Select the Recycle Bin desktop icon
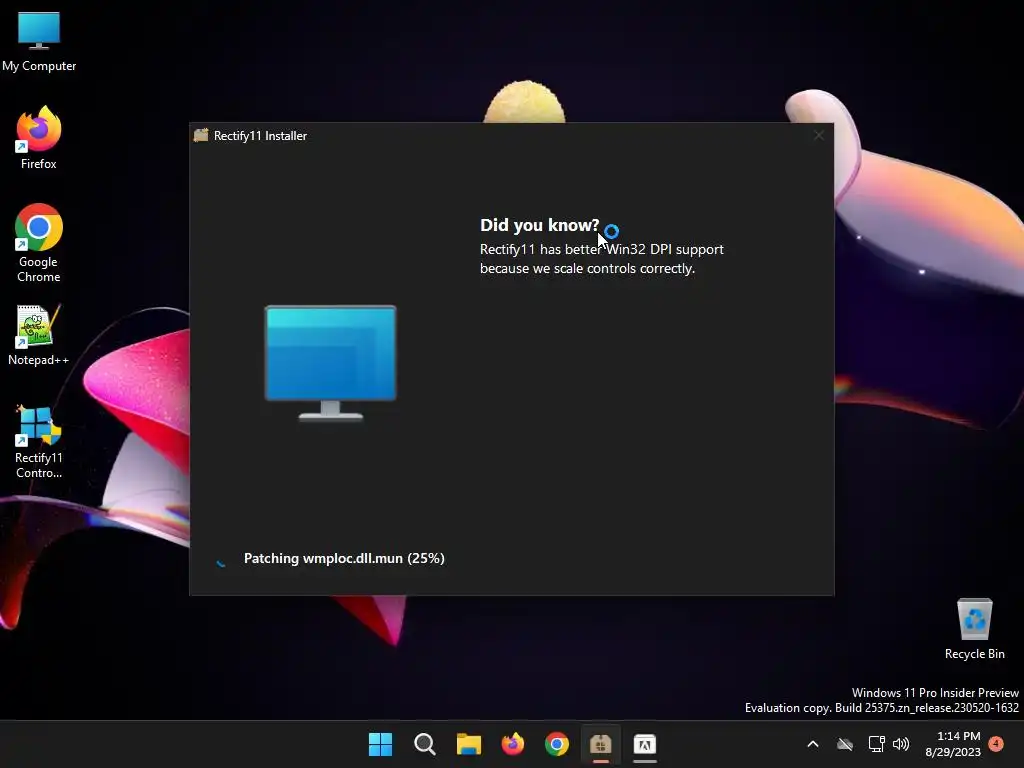 click(974, 628)
